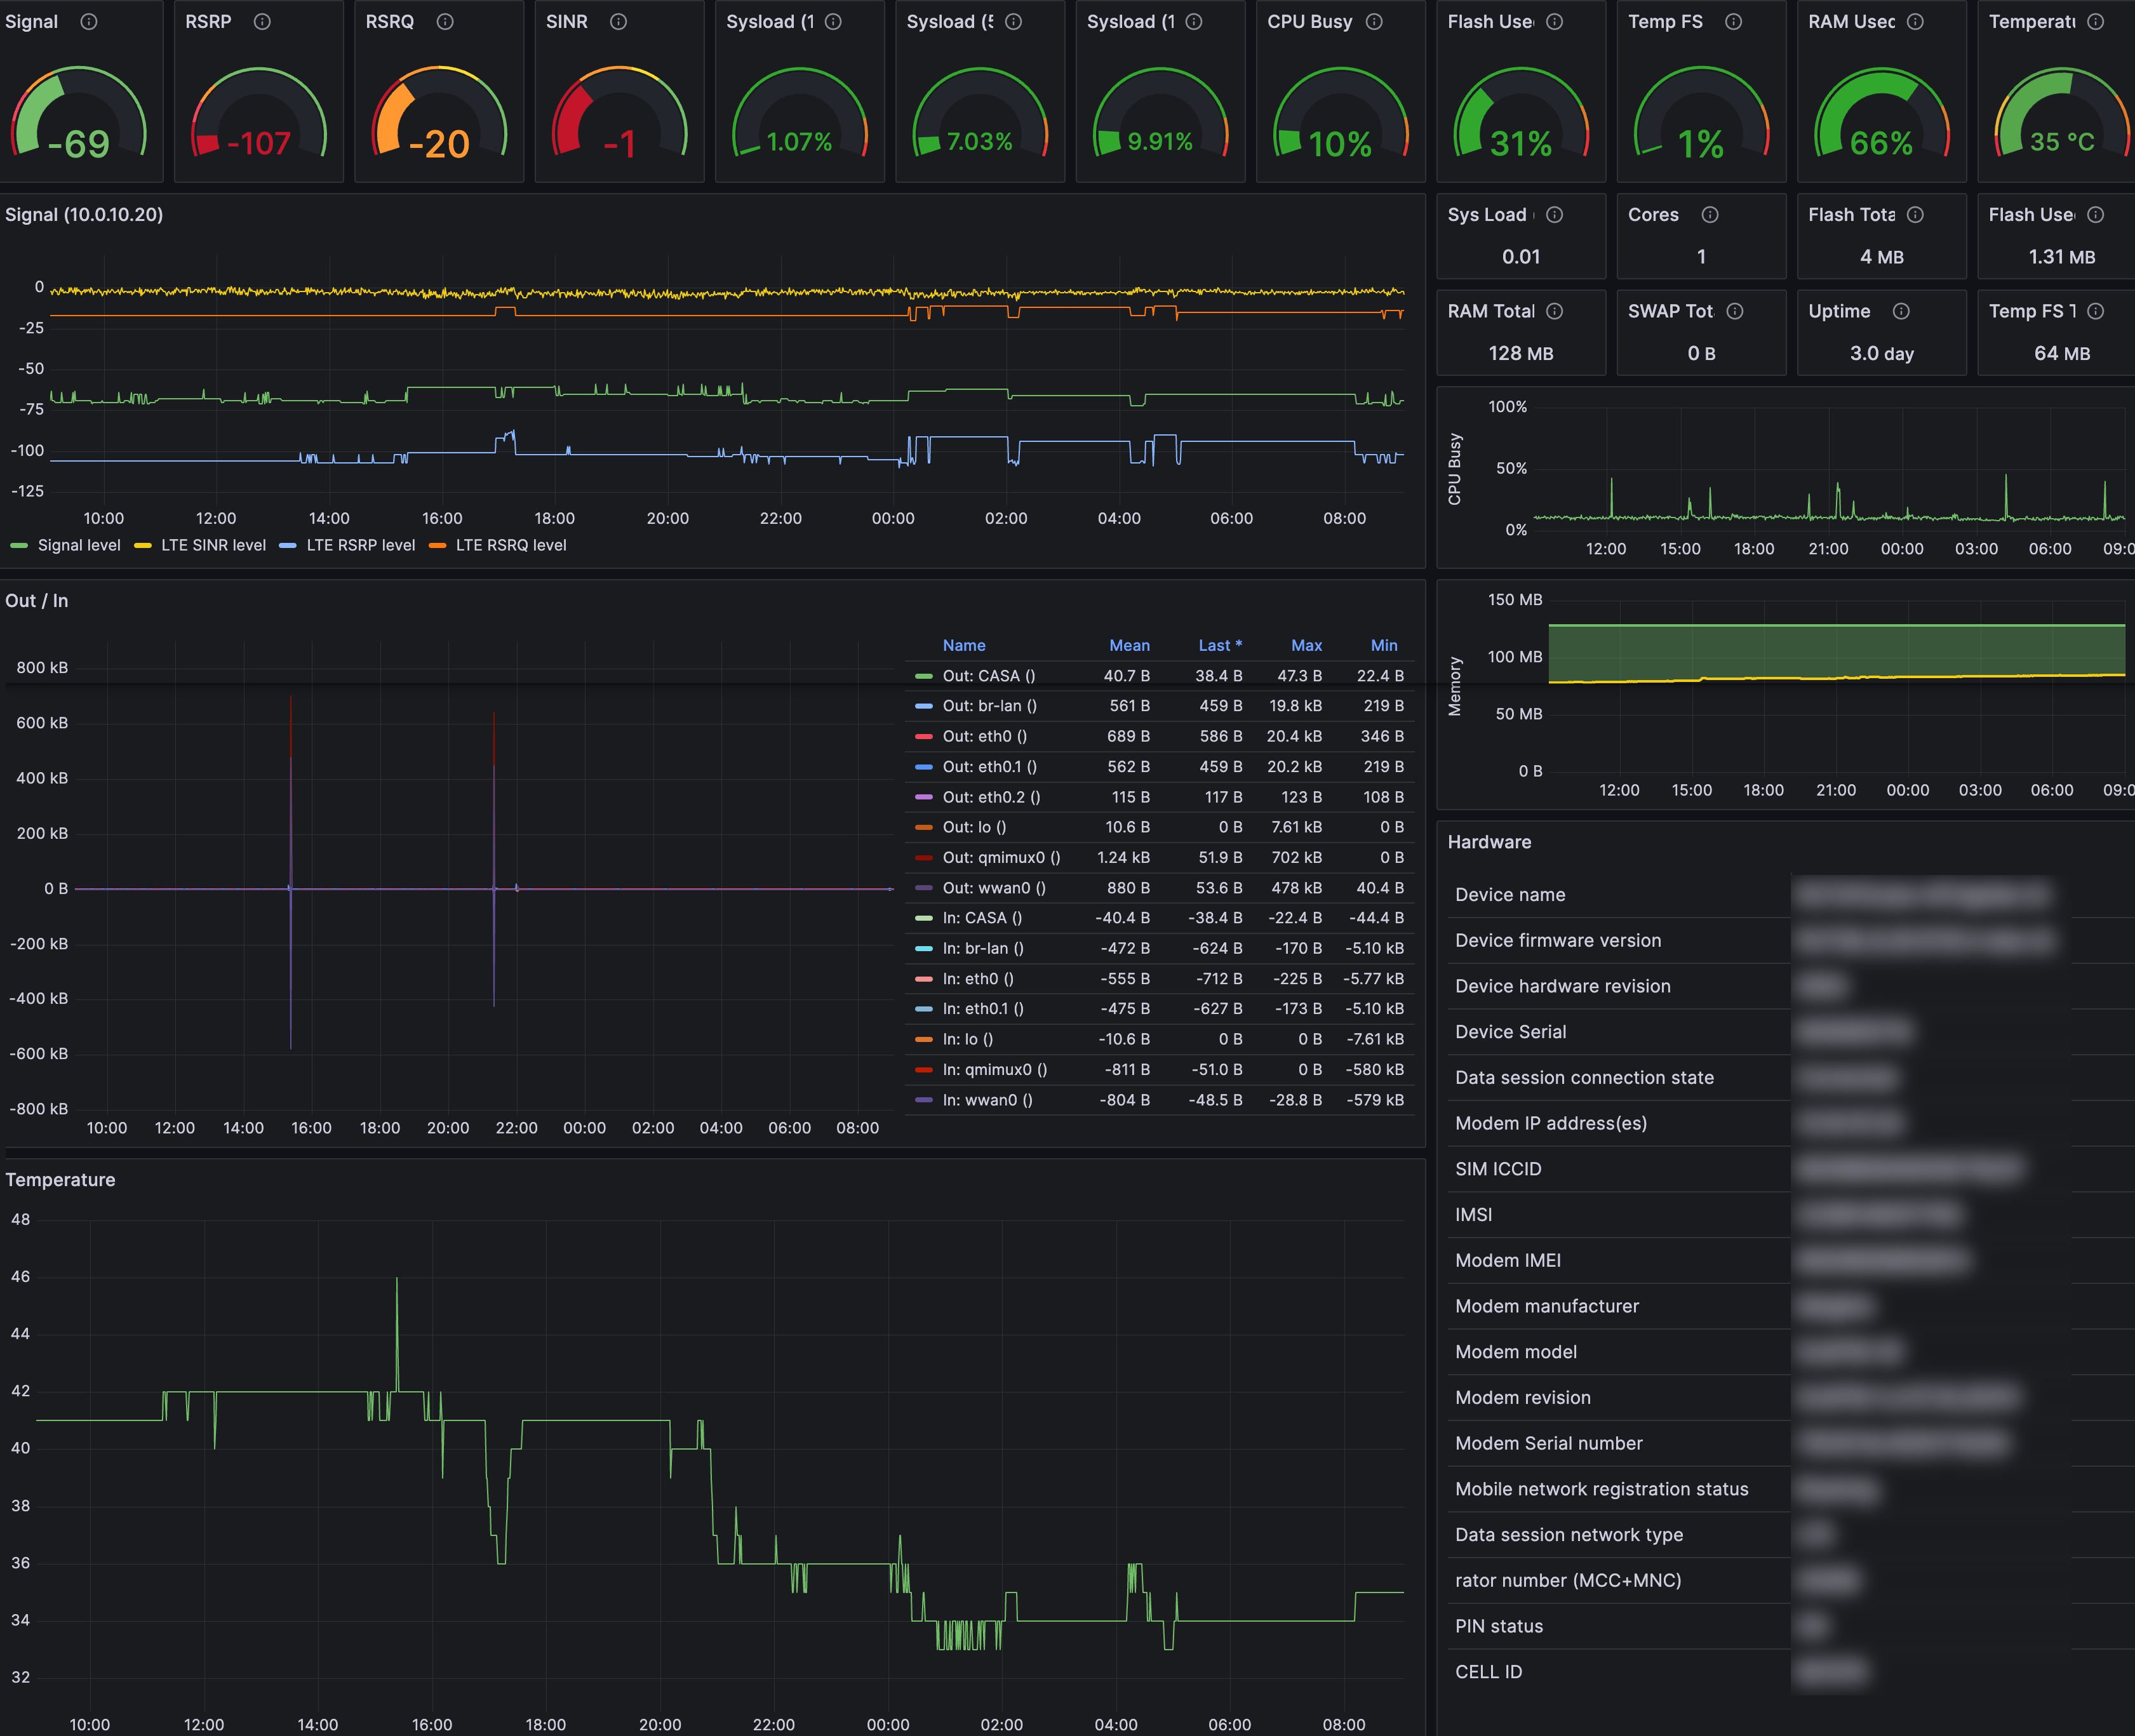Sort legend table by Max column
The width and height of the screenshot is (2135, 1736).
coord(1306,646)
